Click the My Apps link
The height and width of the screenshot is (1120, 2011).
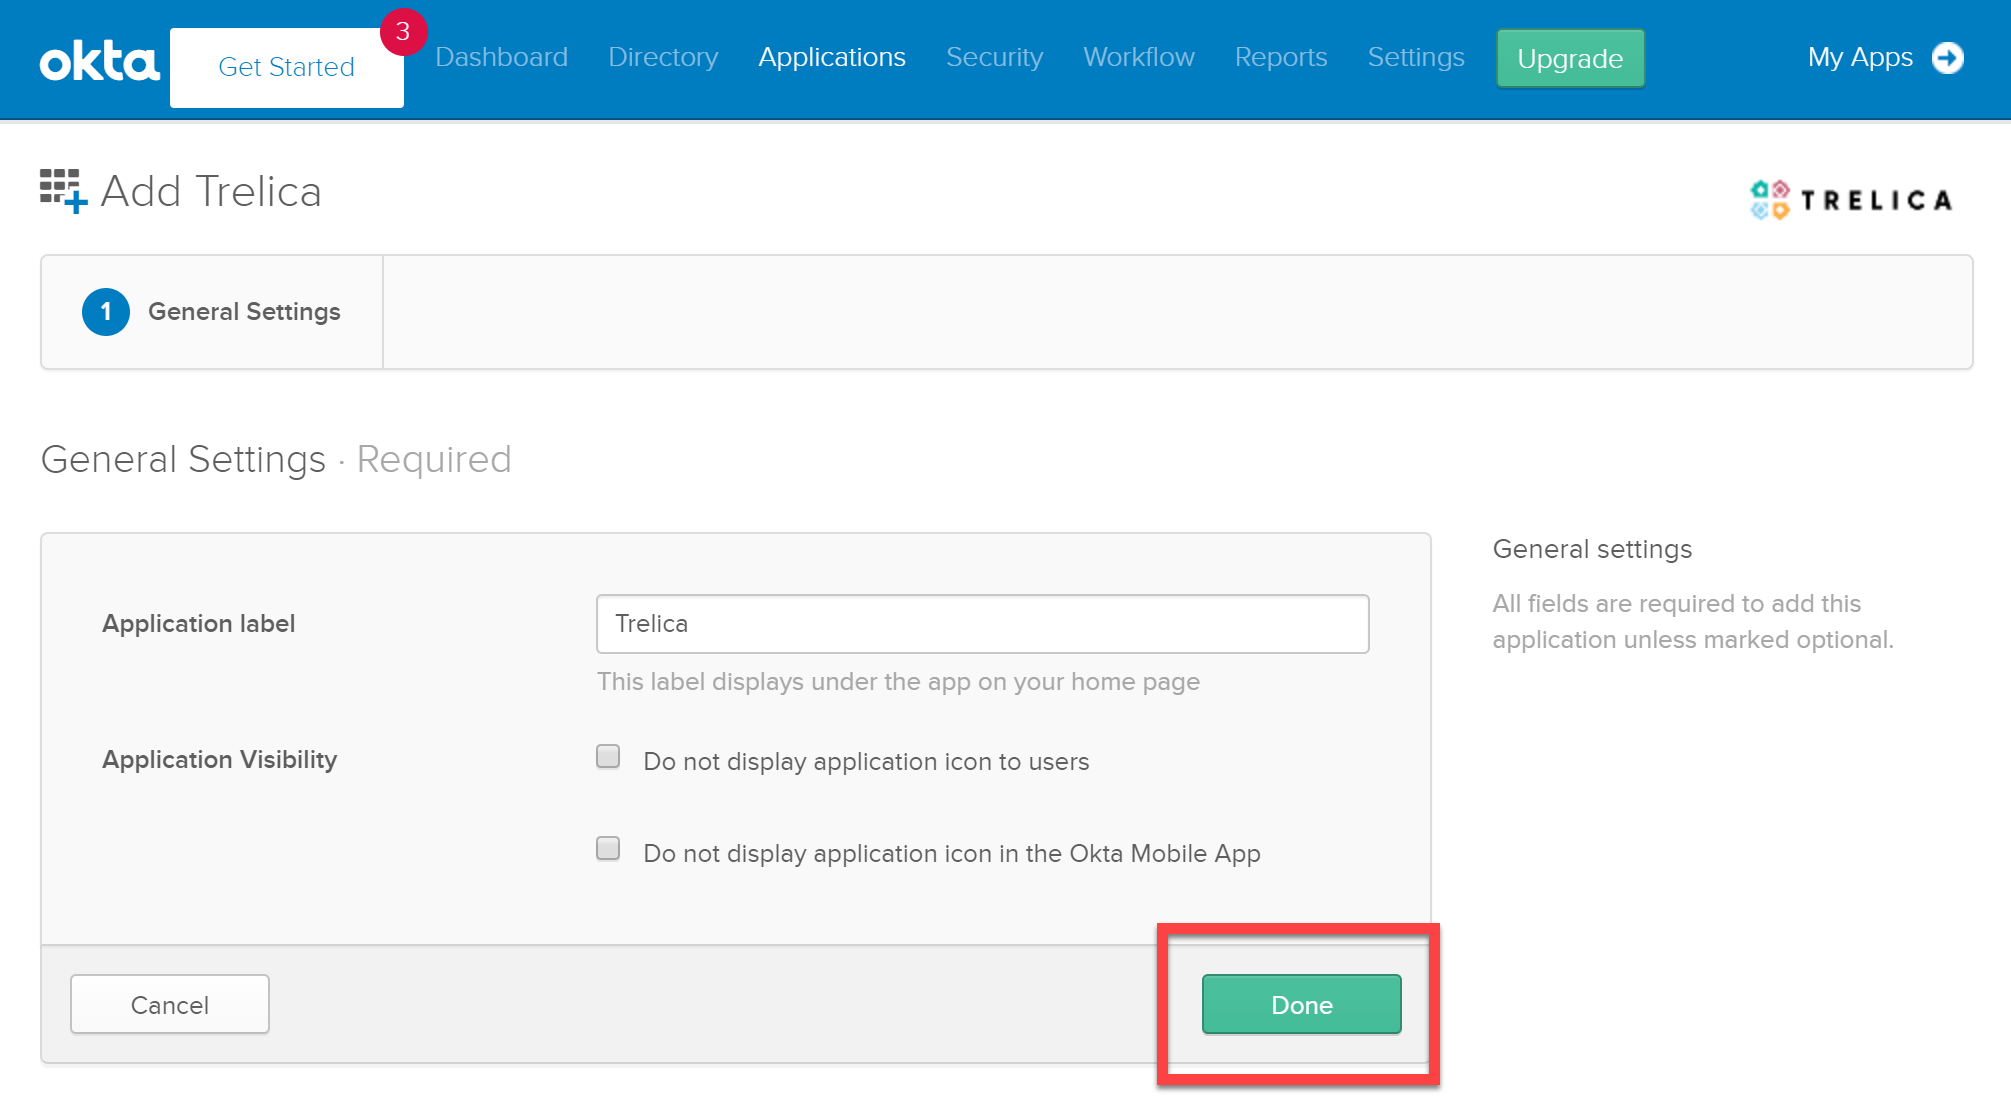tap(1860, 58)
